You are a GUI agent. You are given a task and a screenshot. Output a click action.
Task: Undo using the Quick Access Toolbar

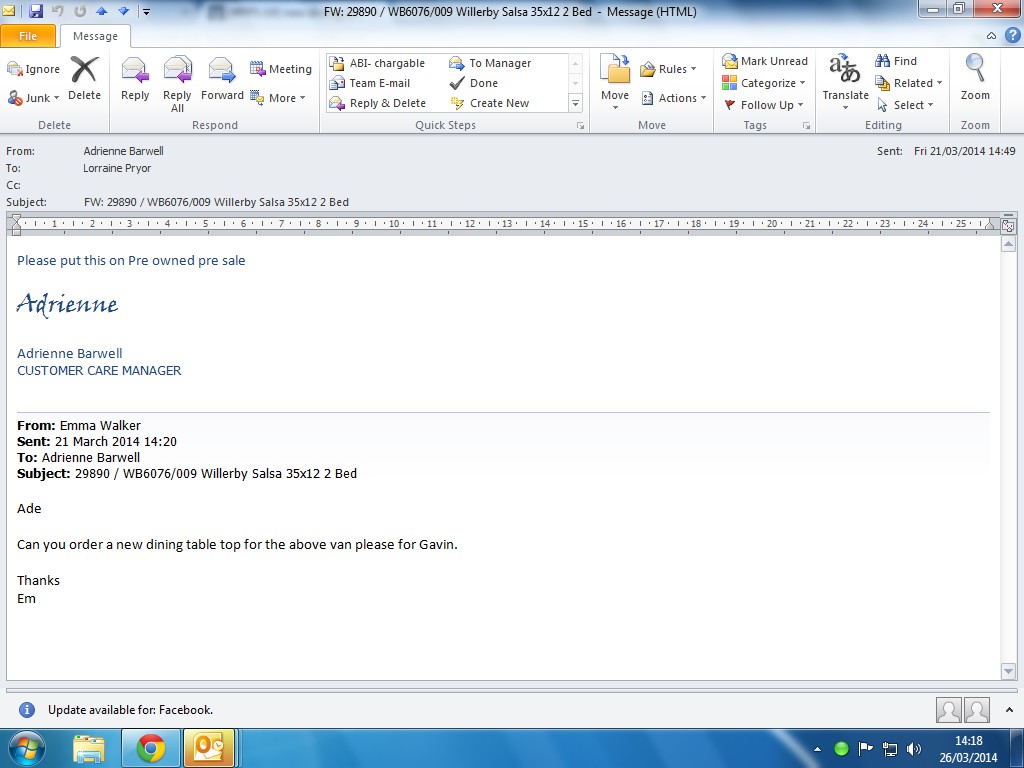tap(57, 11)
